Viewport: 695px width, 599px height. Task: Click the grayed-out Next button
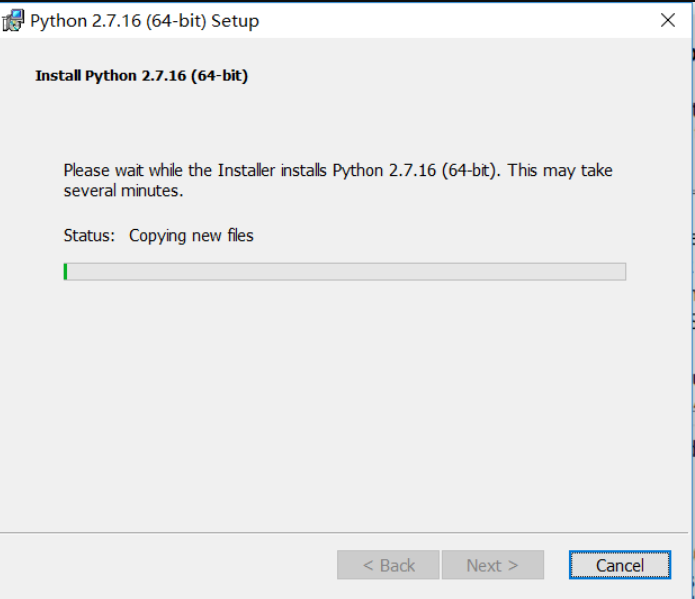pyautogui.click(x=492, y=565)
